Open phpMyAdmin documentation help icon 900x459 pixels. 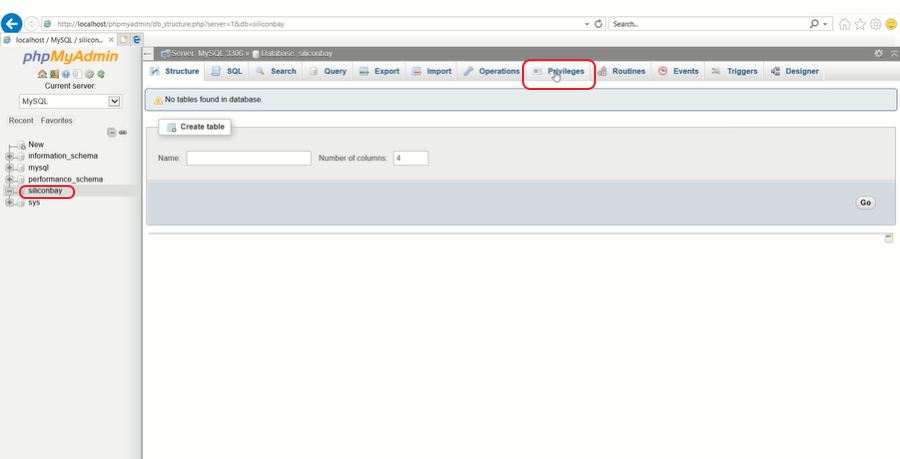pos(65,74)
